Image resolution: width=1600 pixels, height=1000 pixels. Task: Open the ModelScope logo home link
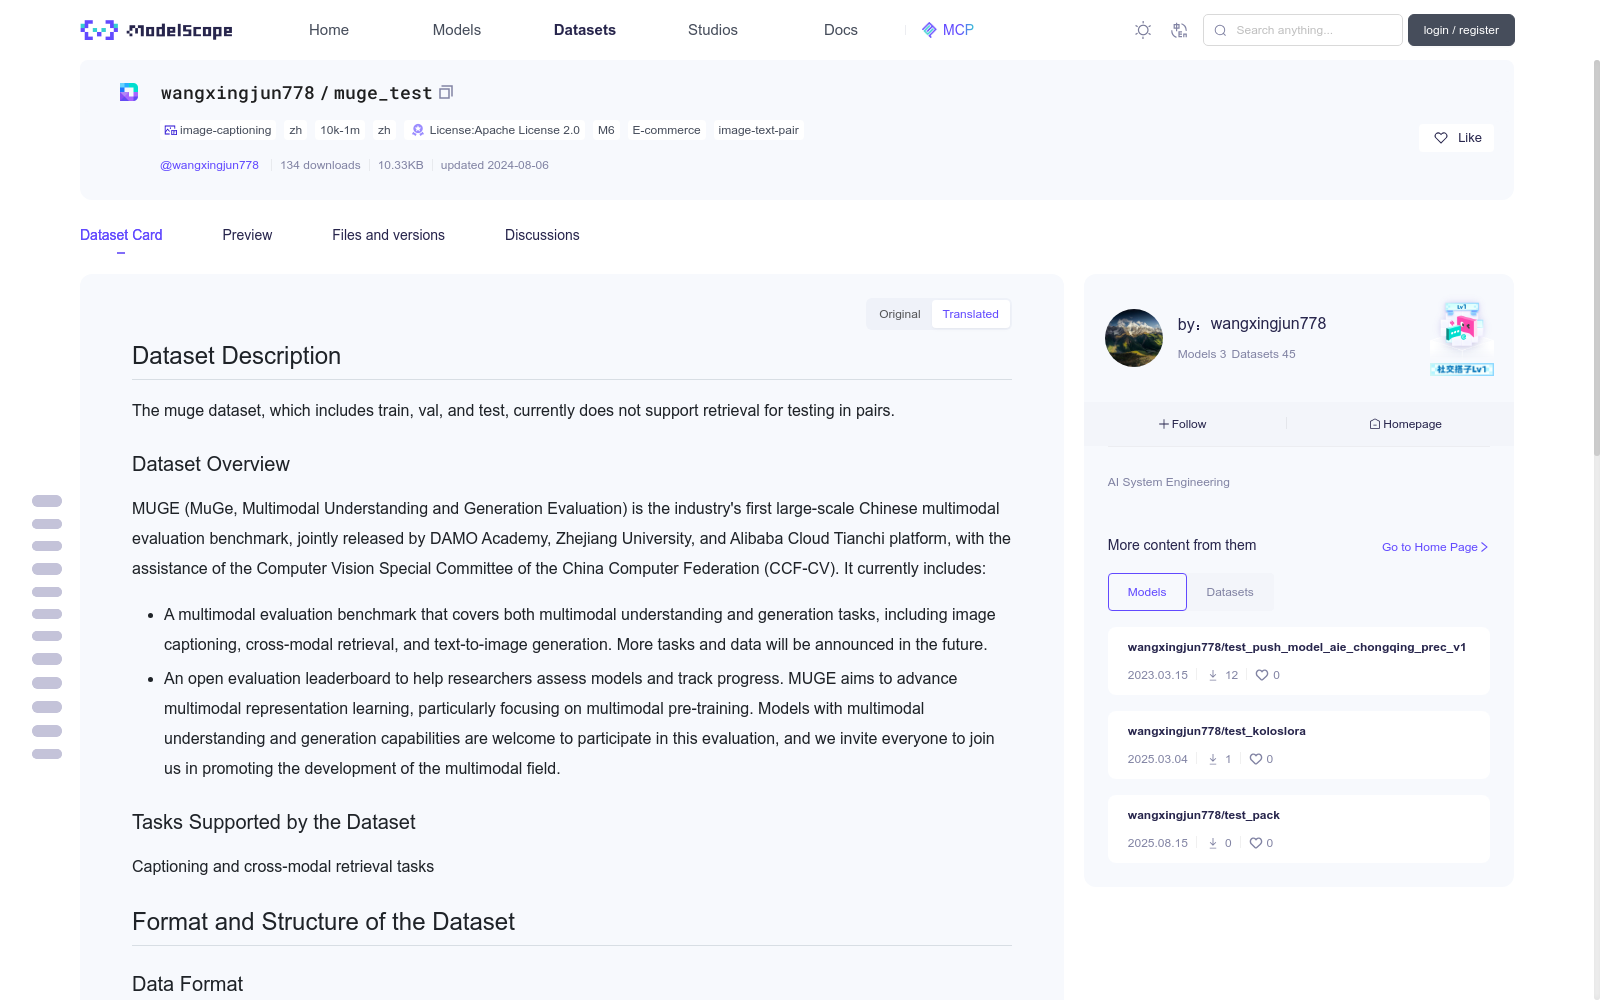157,30
